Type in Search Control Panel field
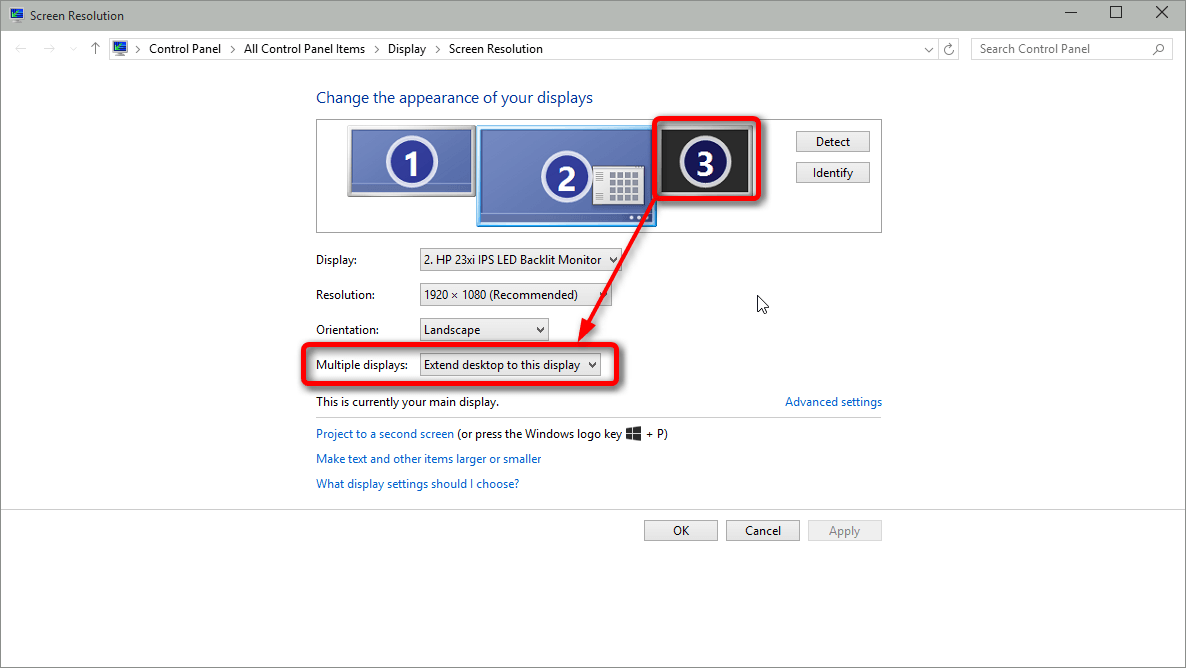The width and height of the screenshot is (1186, 668). [1060, 49]
